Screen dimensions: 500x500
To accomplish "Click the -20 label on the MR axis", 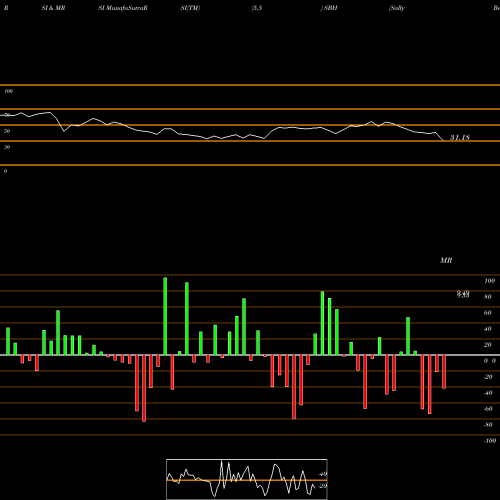I will (488, 377).
